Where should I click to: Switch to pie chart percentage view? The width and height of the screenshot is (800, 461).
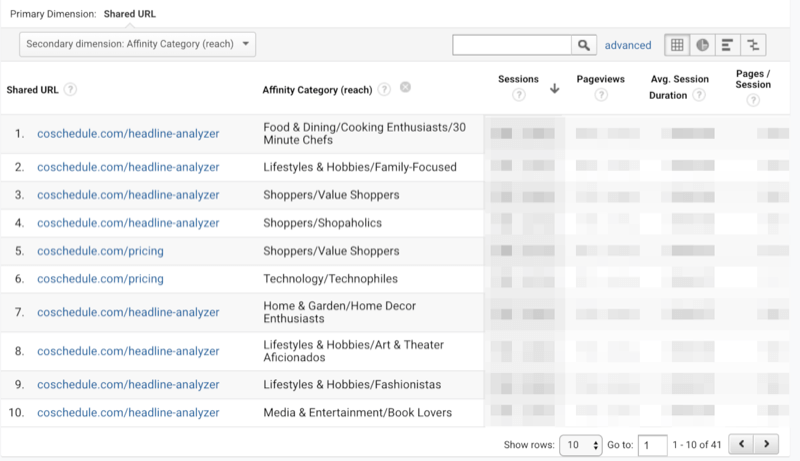[x=703, y=45]
